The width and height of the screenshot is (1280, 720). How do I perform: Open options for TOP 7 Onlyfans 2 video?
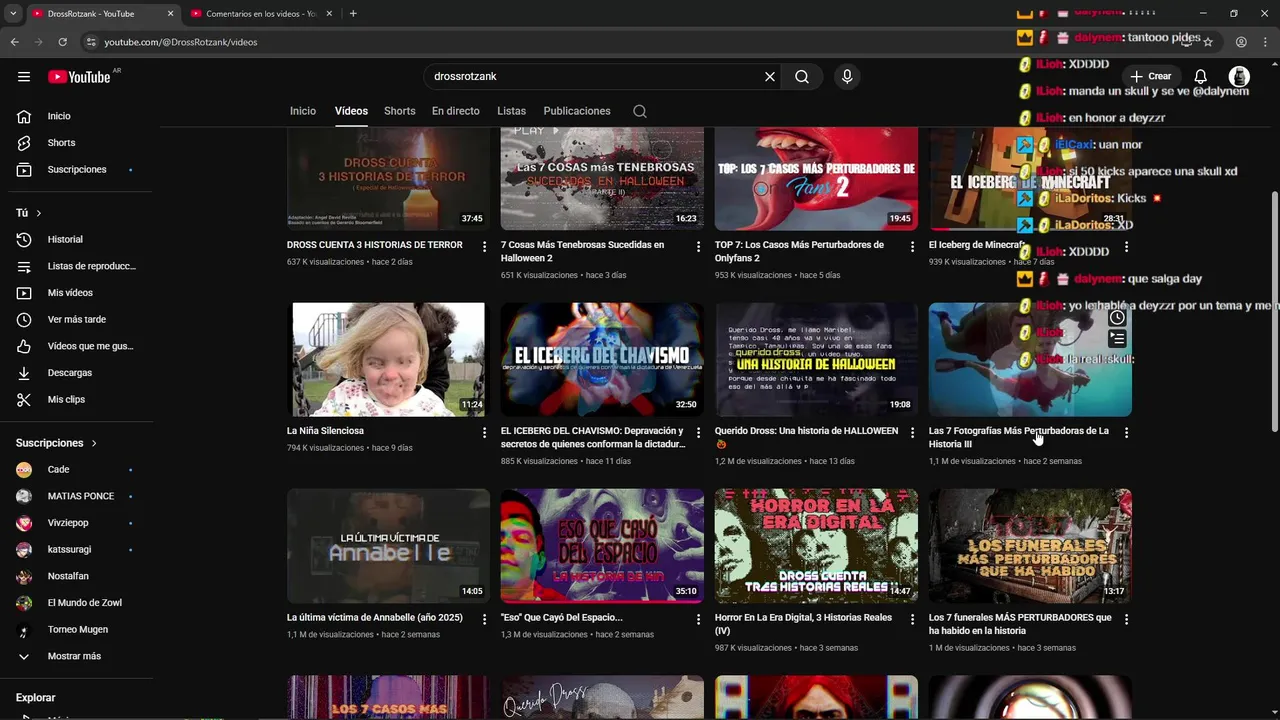912,246
